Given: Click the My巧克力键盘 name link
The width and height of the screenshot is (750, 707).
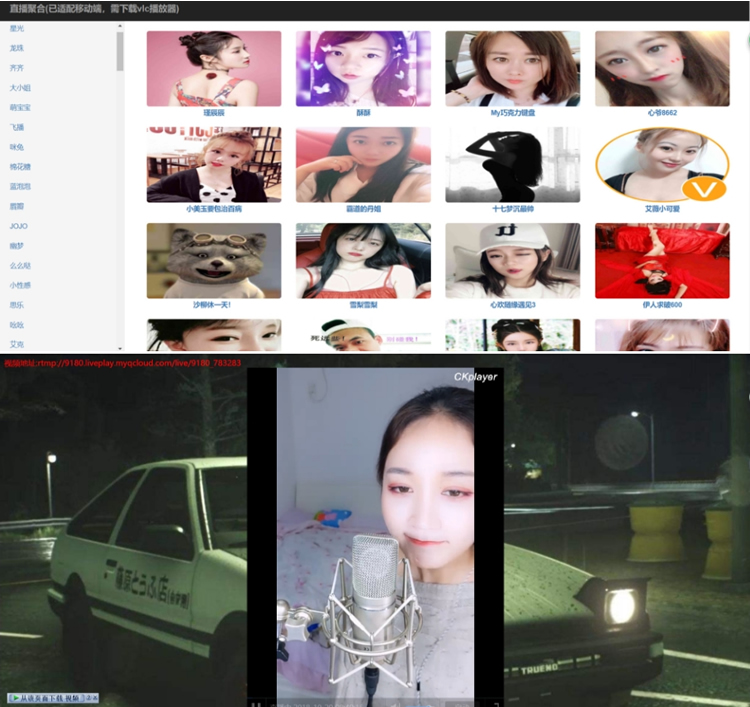Looking at the screenshot, I should [x=512, y=113].
